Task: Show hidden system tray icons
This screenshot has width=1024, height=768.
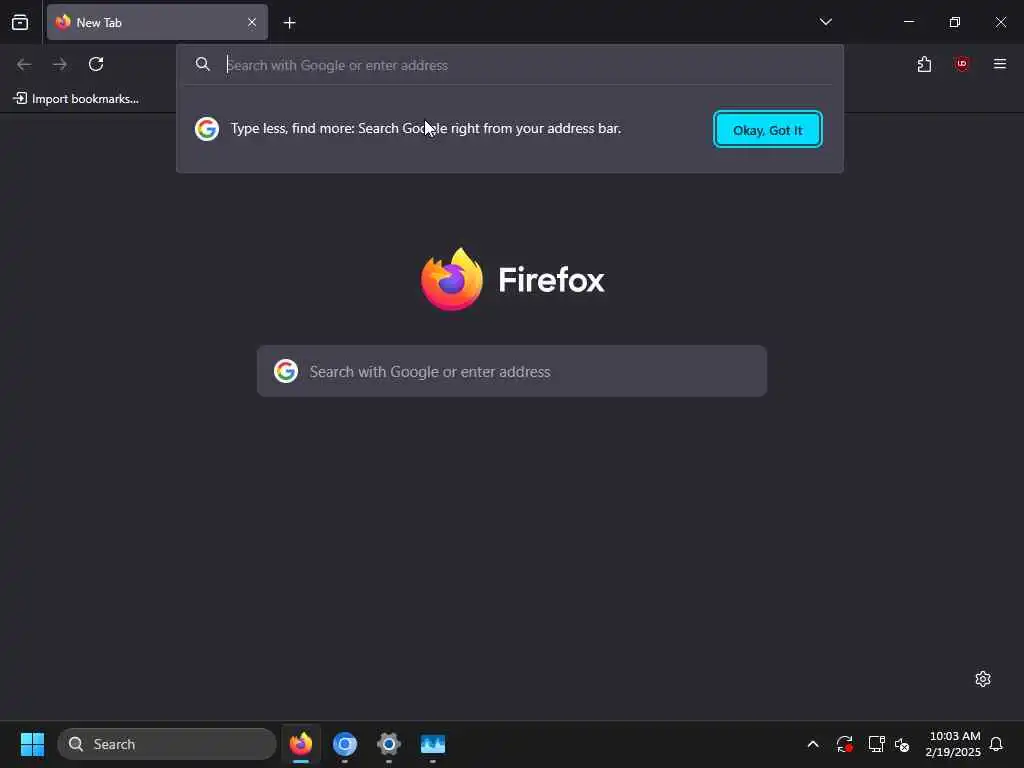Action: click(813, 744)
